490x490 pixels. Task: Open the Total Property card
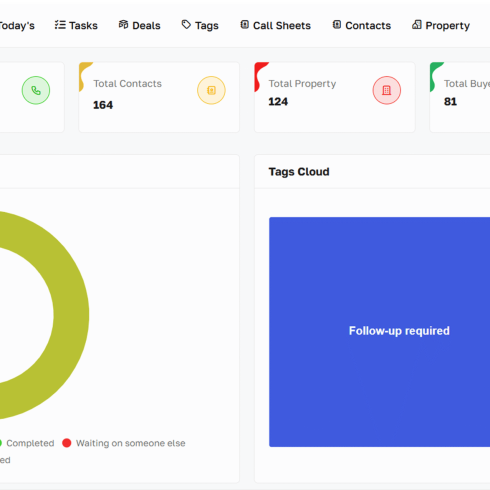pos(335,97)
